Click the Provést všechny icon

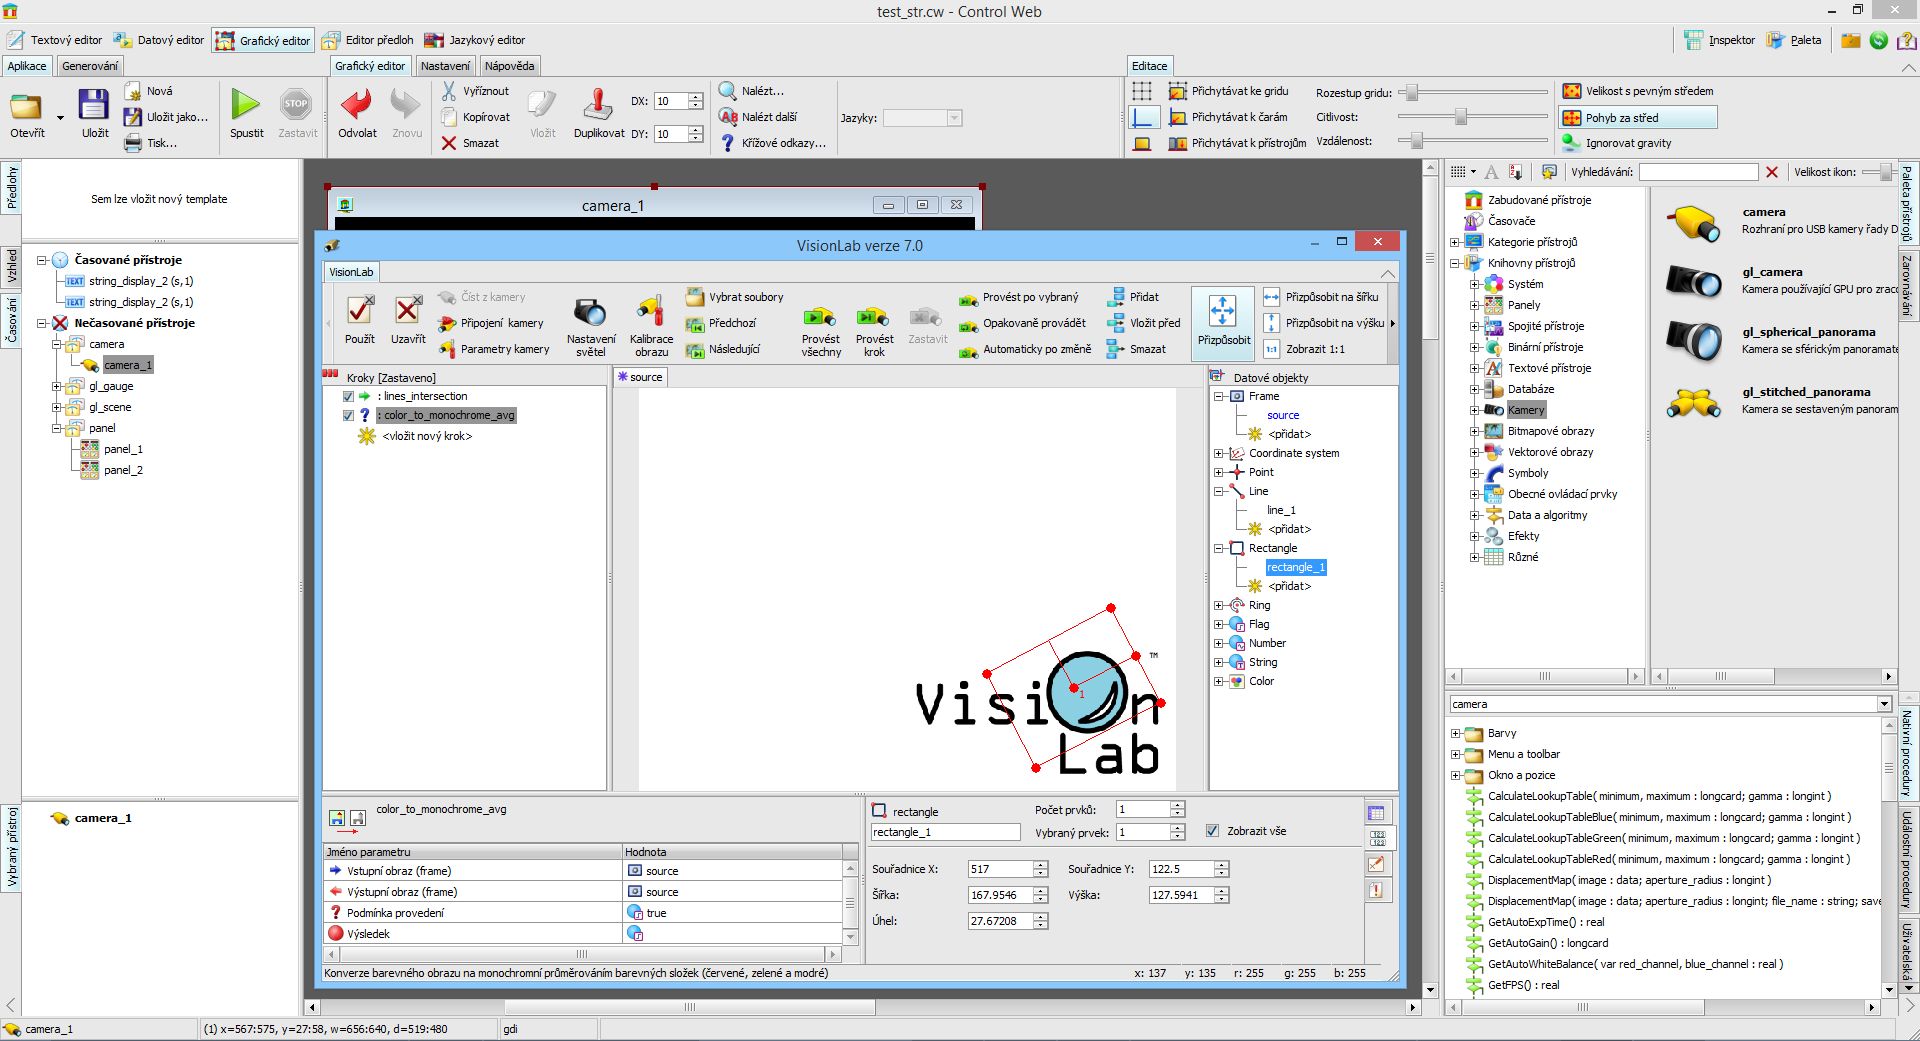click(820, 317)
